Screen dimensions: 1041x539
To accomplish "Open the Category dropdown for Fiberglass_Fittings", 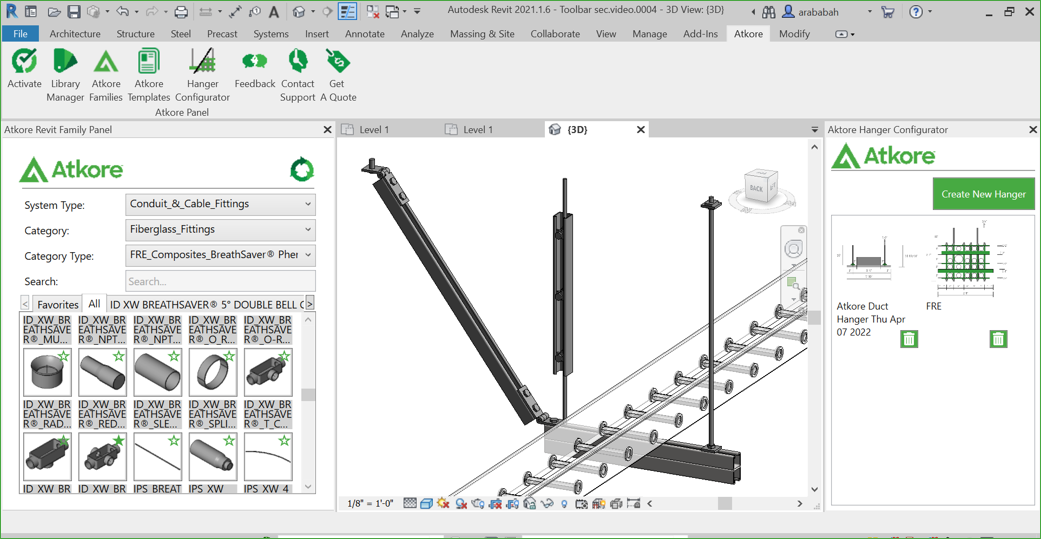I will pos(220,230).
